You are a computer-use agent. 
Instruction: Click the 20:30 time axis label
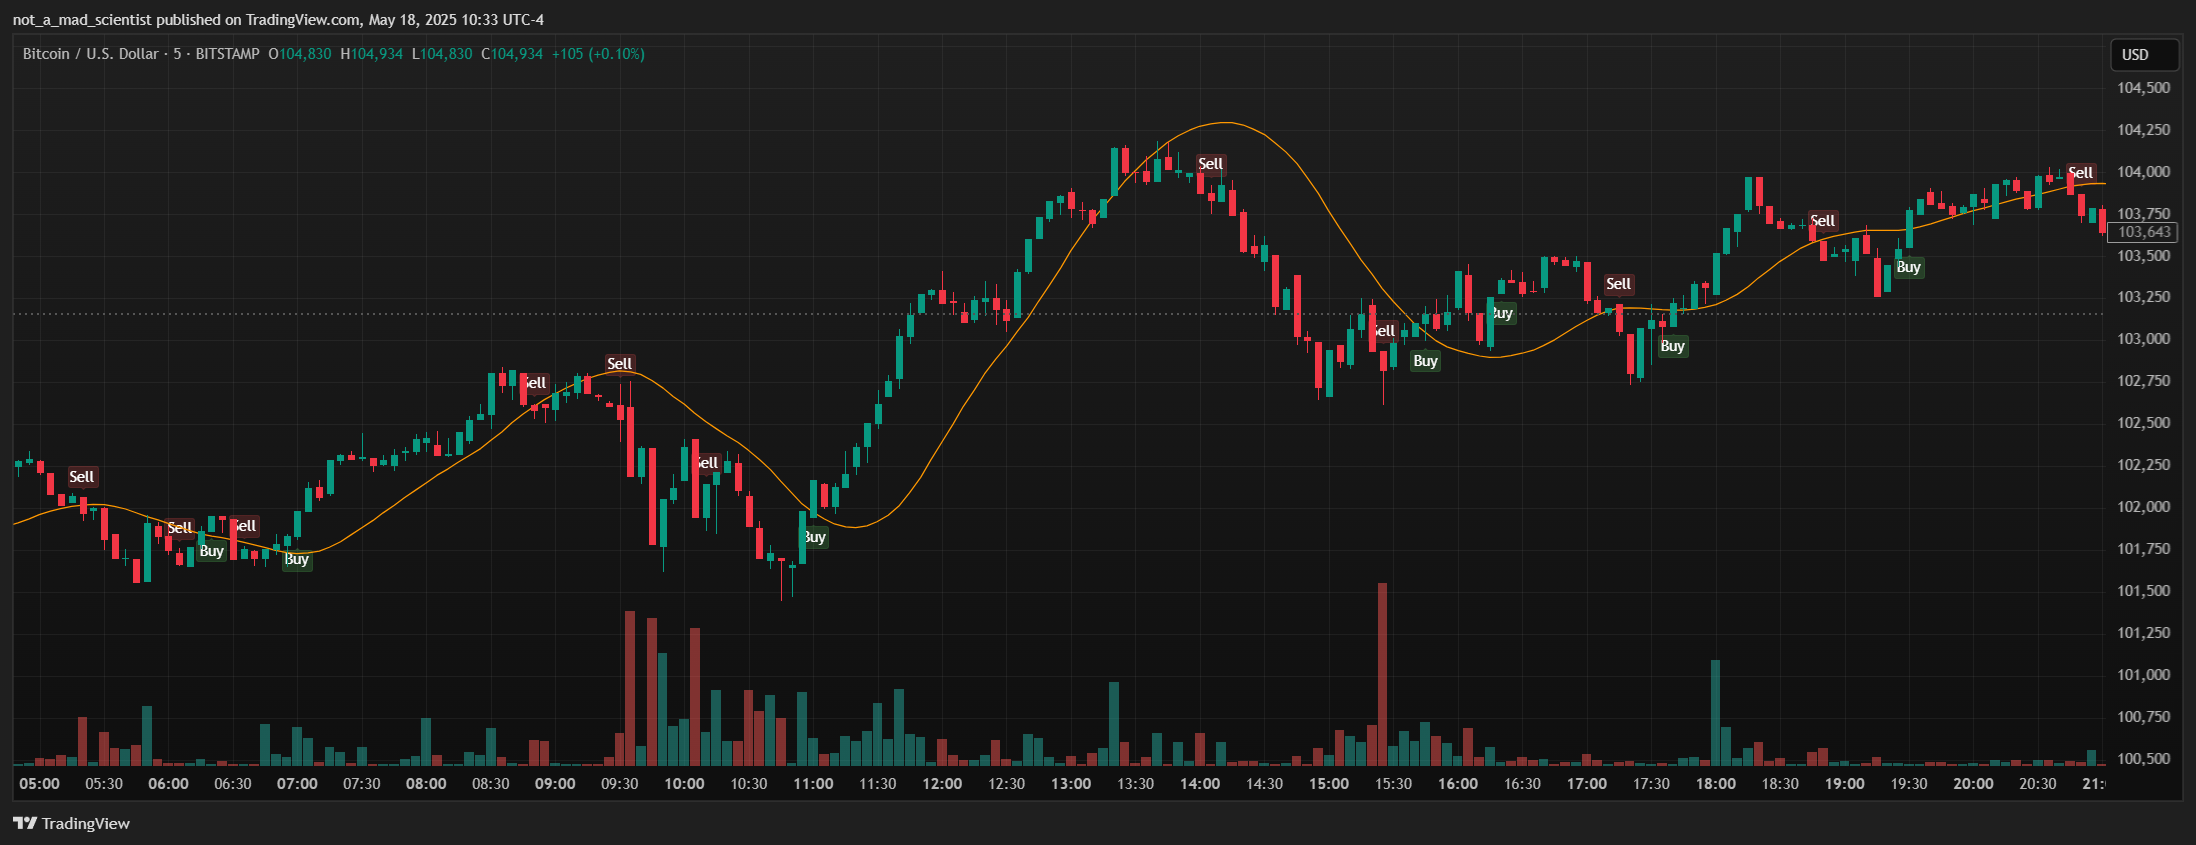pos(2038,784)
